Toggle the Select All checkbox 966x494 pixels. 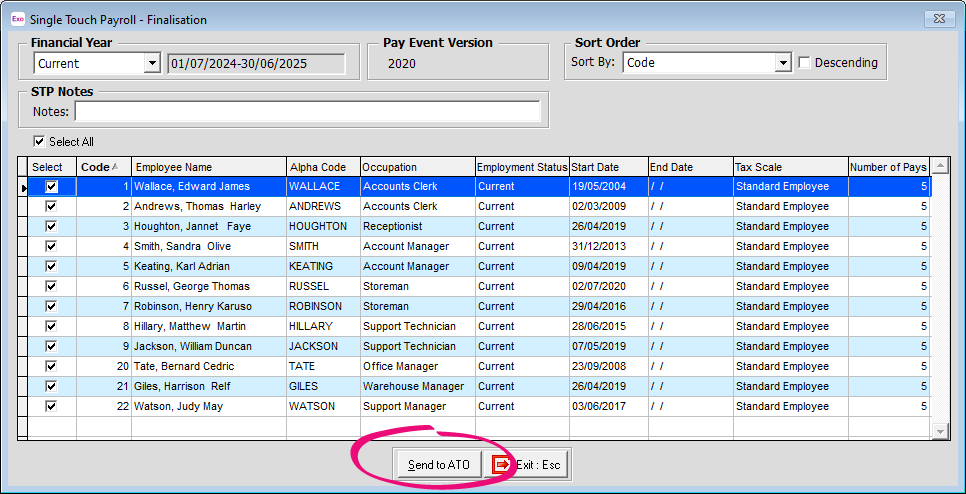click(40, 142)
